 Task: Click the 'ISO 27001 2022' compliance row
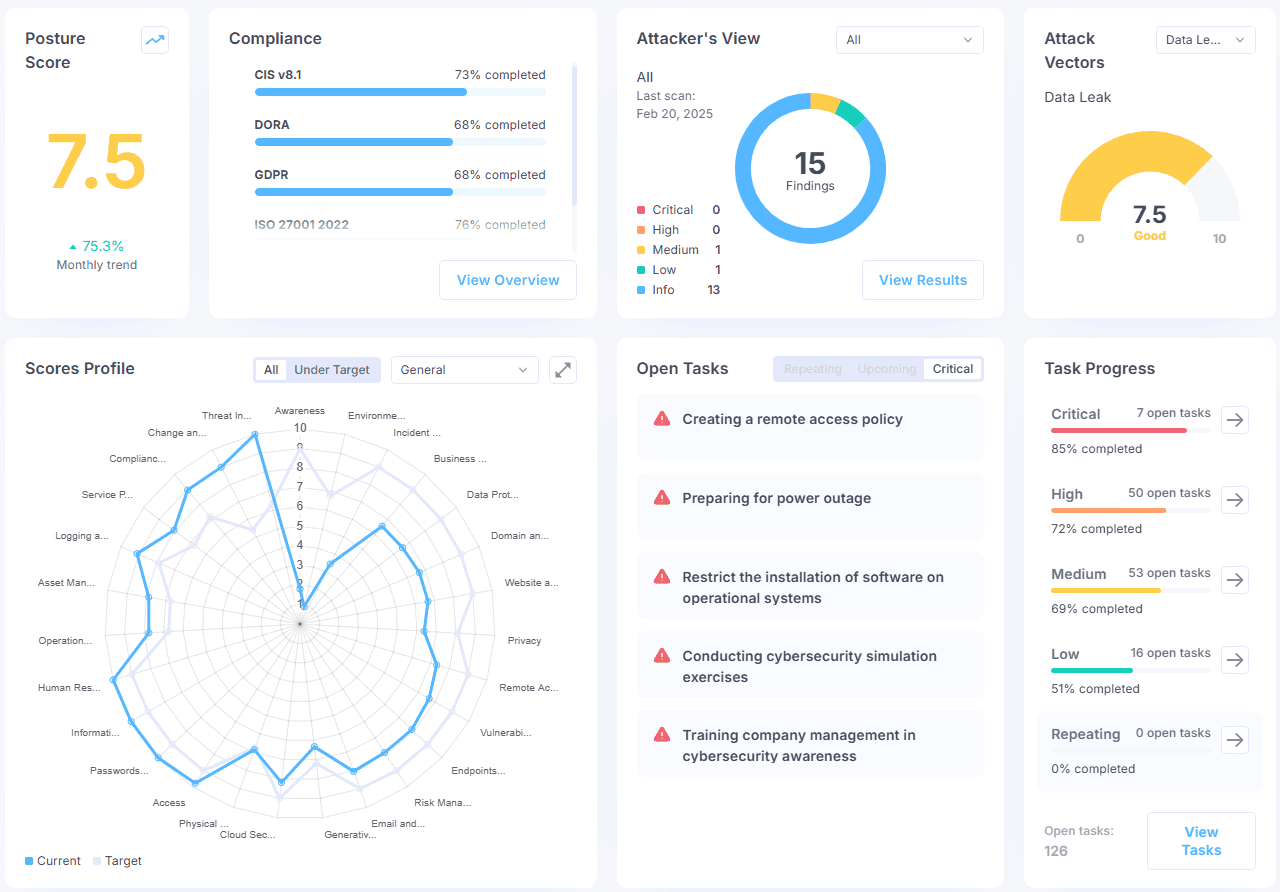pos(400,225)
